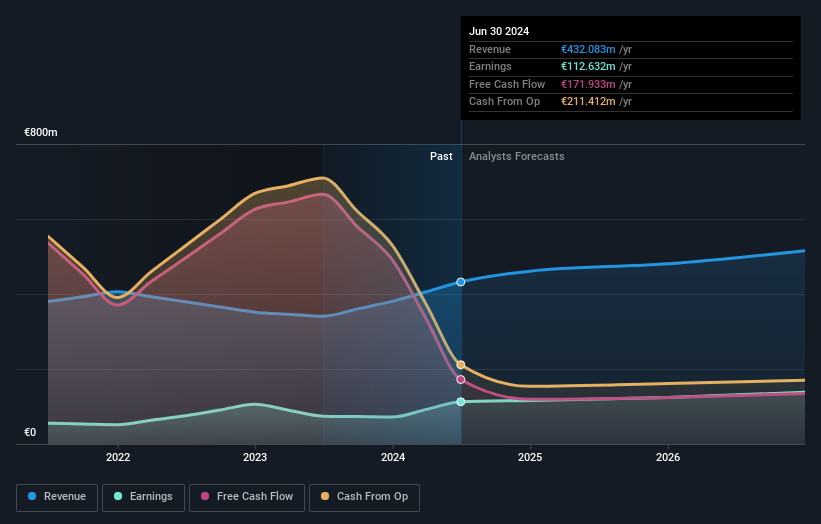821x524 pixels.
Task: Click the Past section label
Action: [x=441, y=157]
